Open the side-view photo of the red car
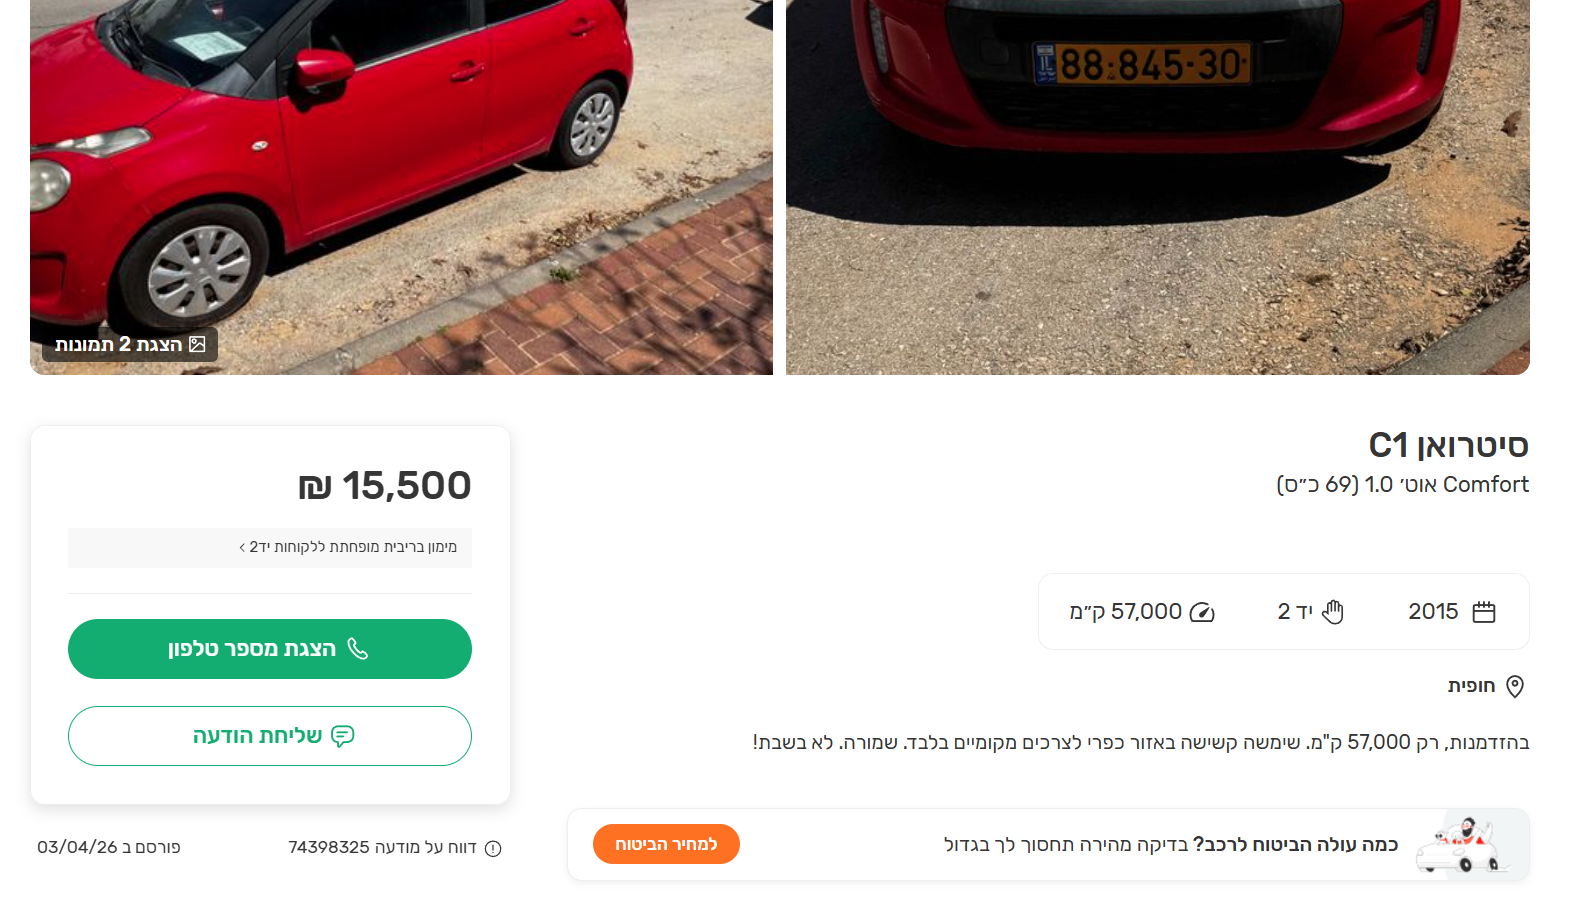The width and height of the screenshot is (1572, 909). point(401,170)
